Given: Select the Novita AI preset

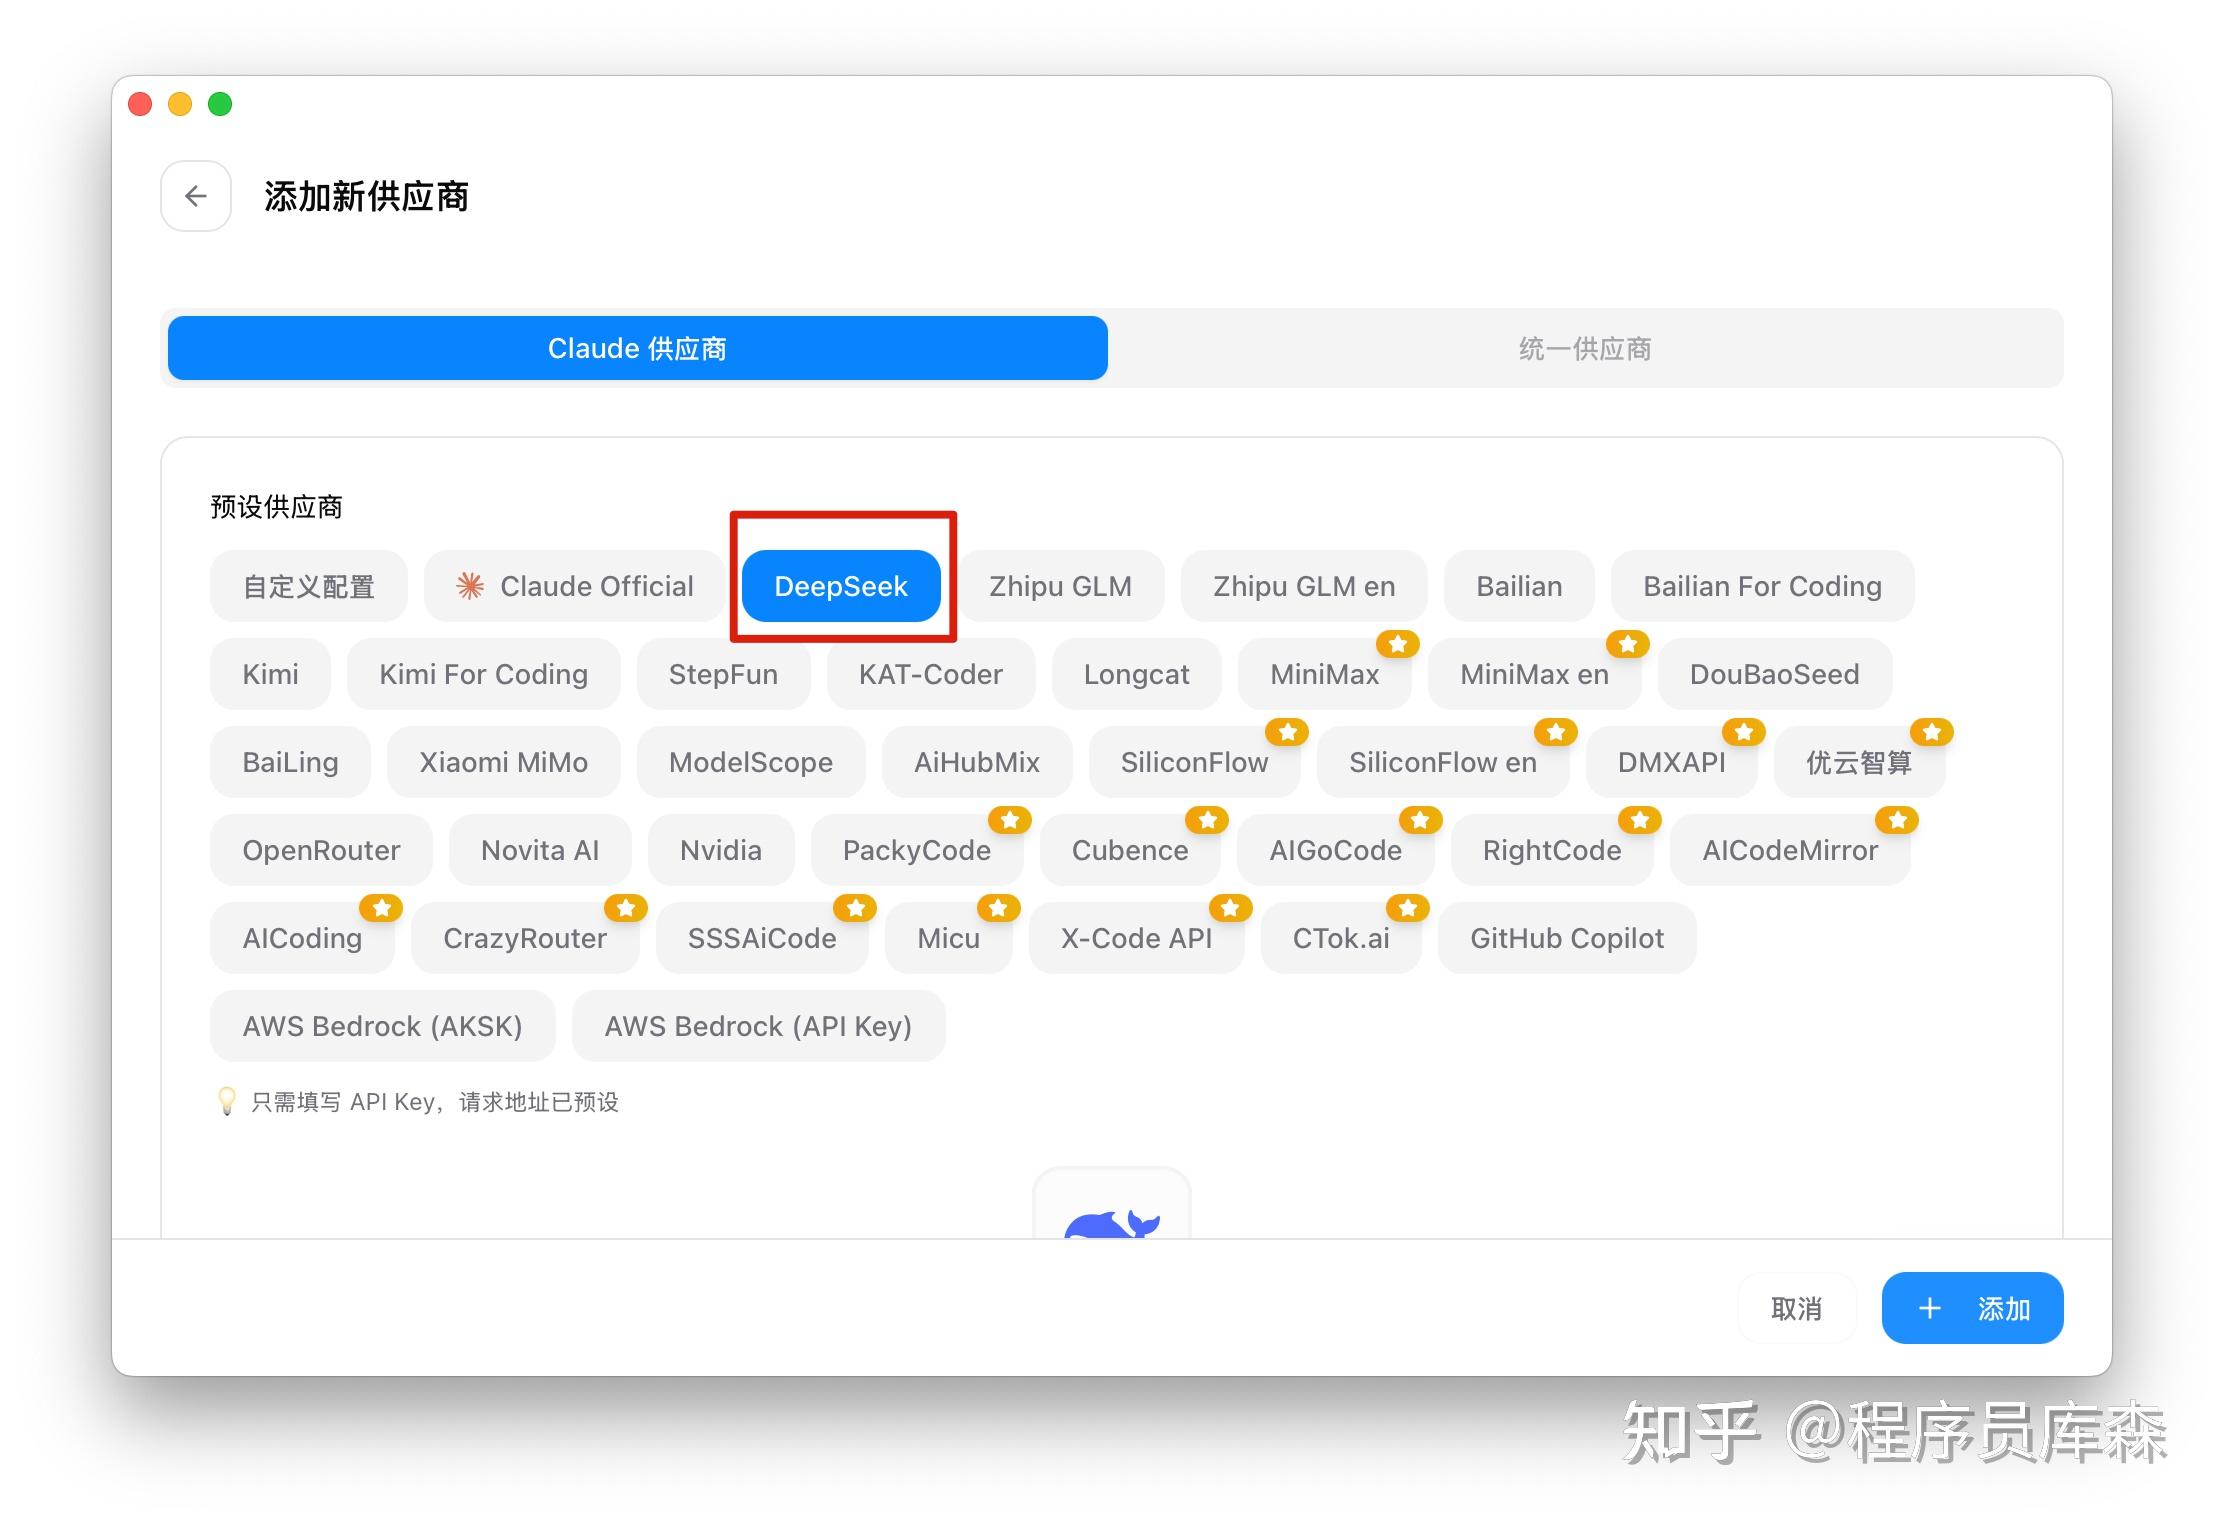Looking at the screenshot, I should click(540, 850).
